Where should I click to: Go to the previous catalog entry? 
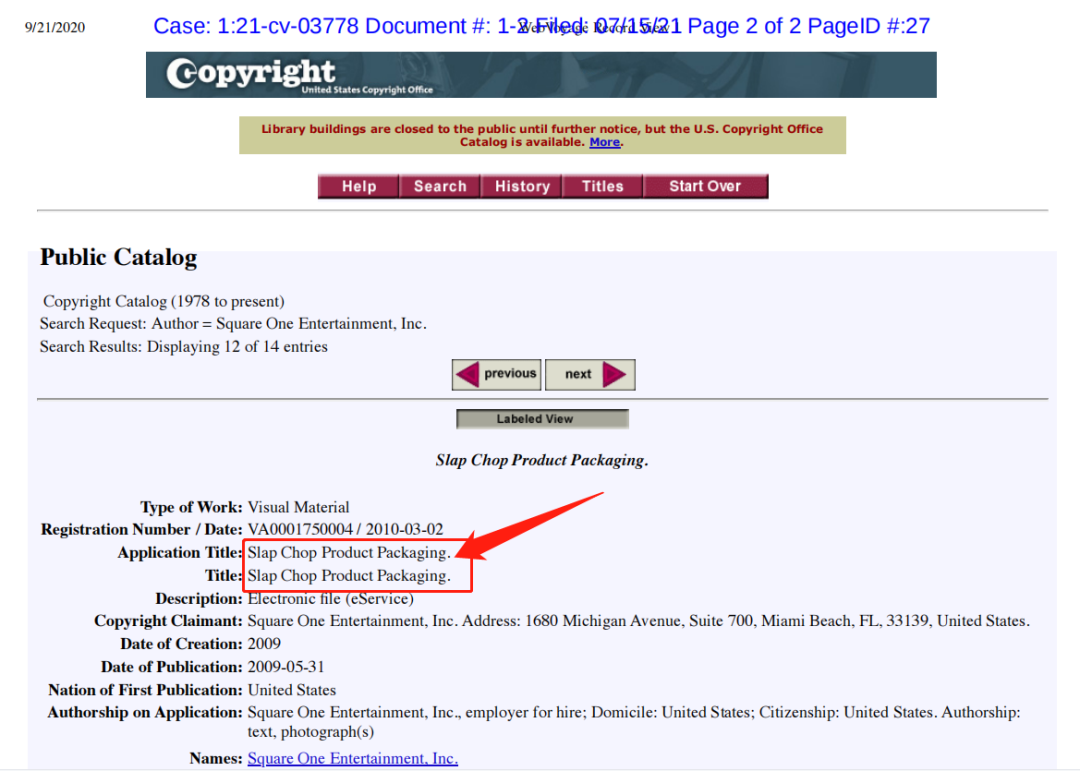point(497,374)
